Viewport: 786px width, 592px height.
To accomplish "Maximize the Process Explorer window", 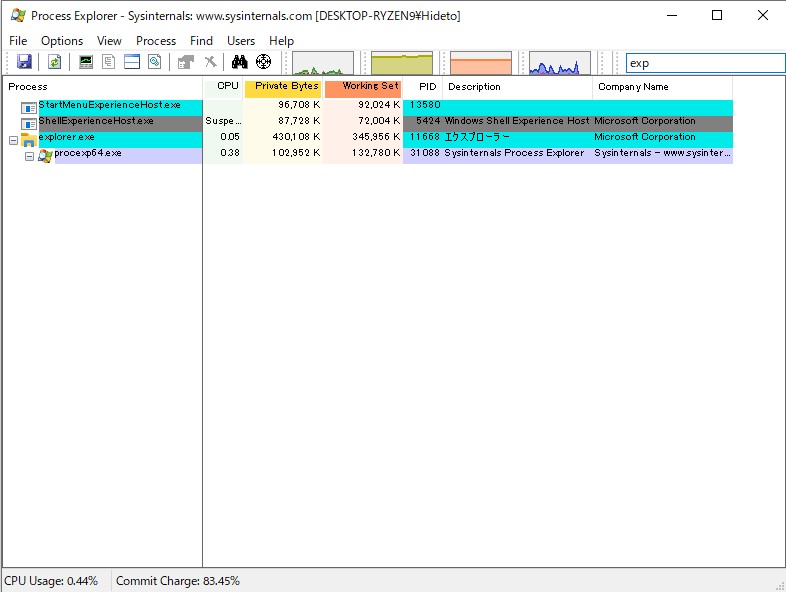I will 717,15.
